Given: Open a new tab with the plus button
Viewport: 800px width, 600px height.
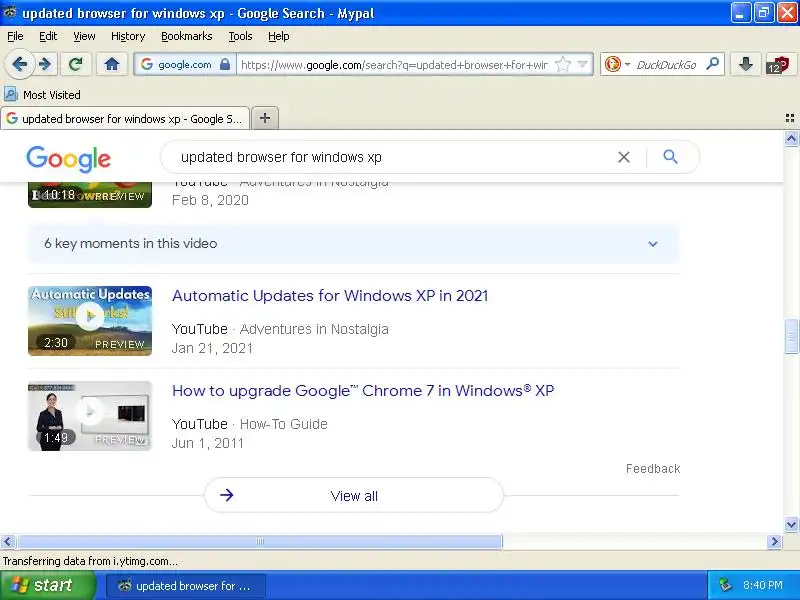Looking at the screenshot, I should point(265,118).
